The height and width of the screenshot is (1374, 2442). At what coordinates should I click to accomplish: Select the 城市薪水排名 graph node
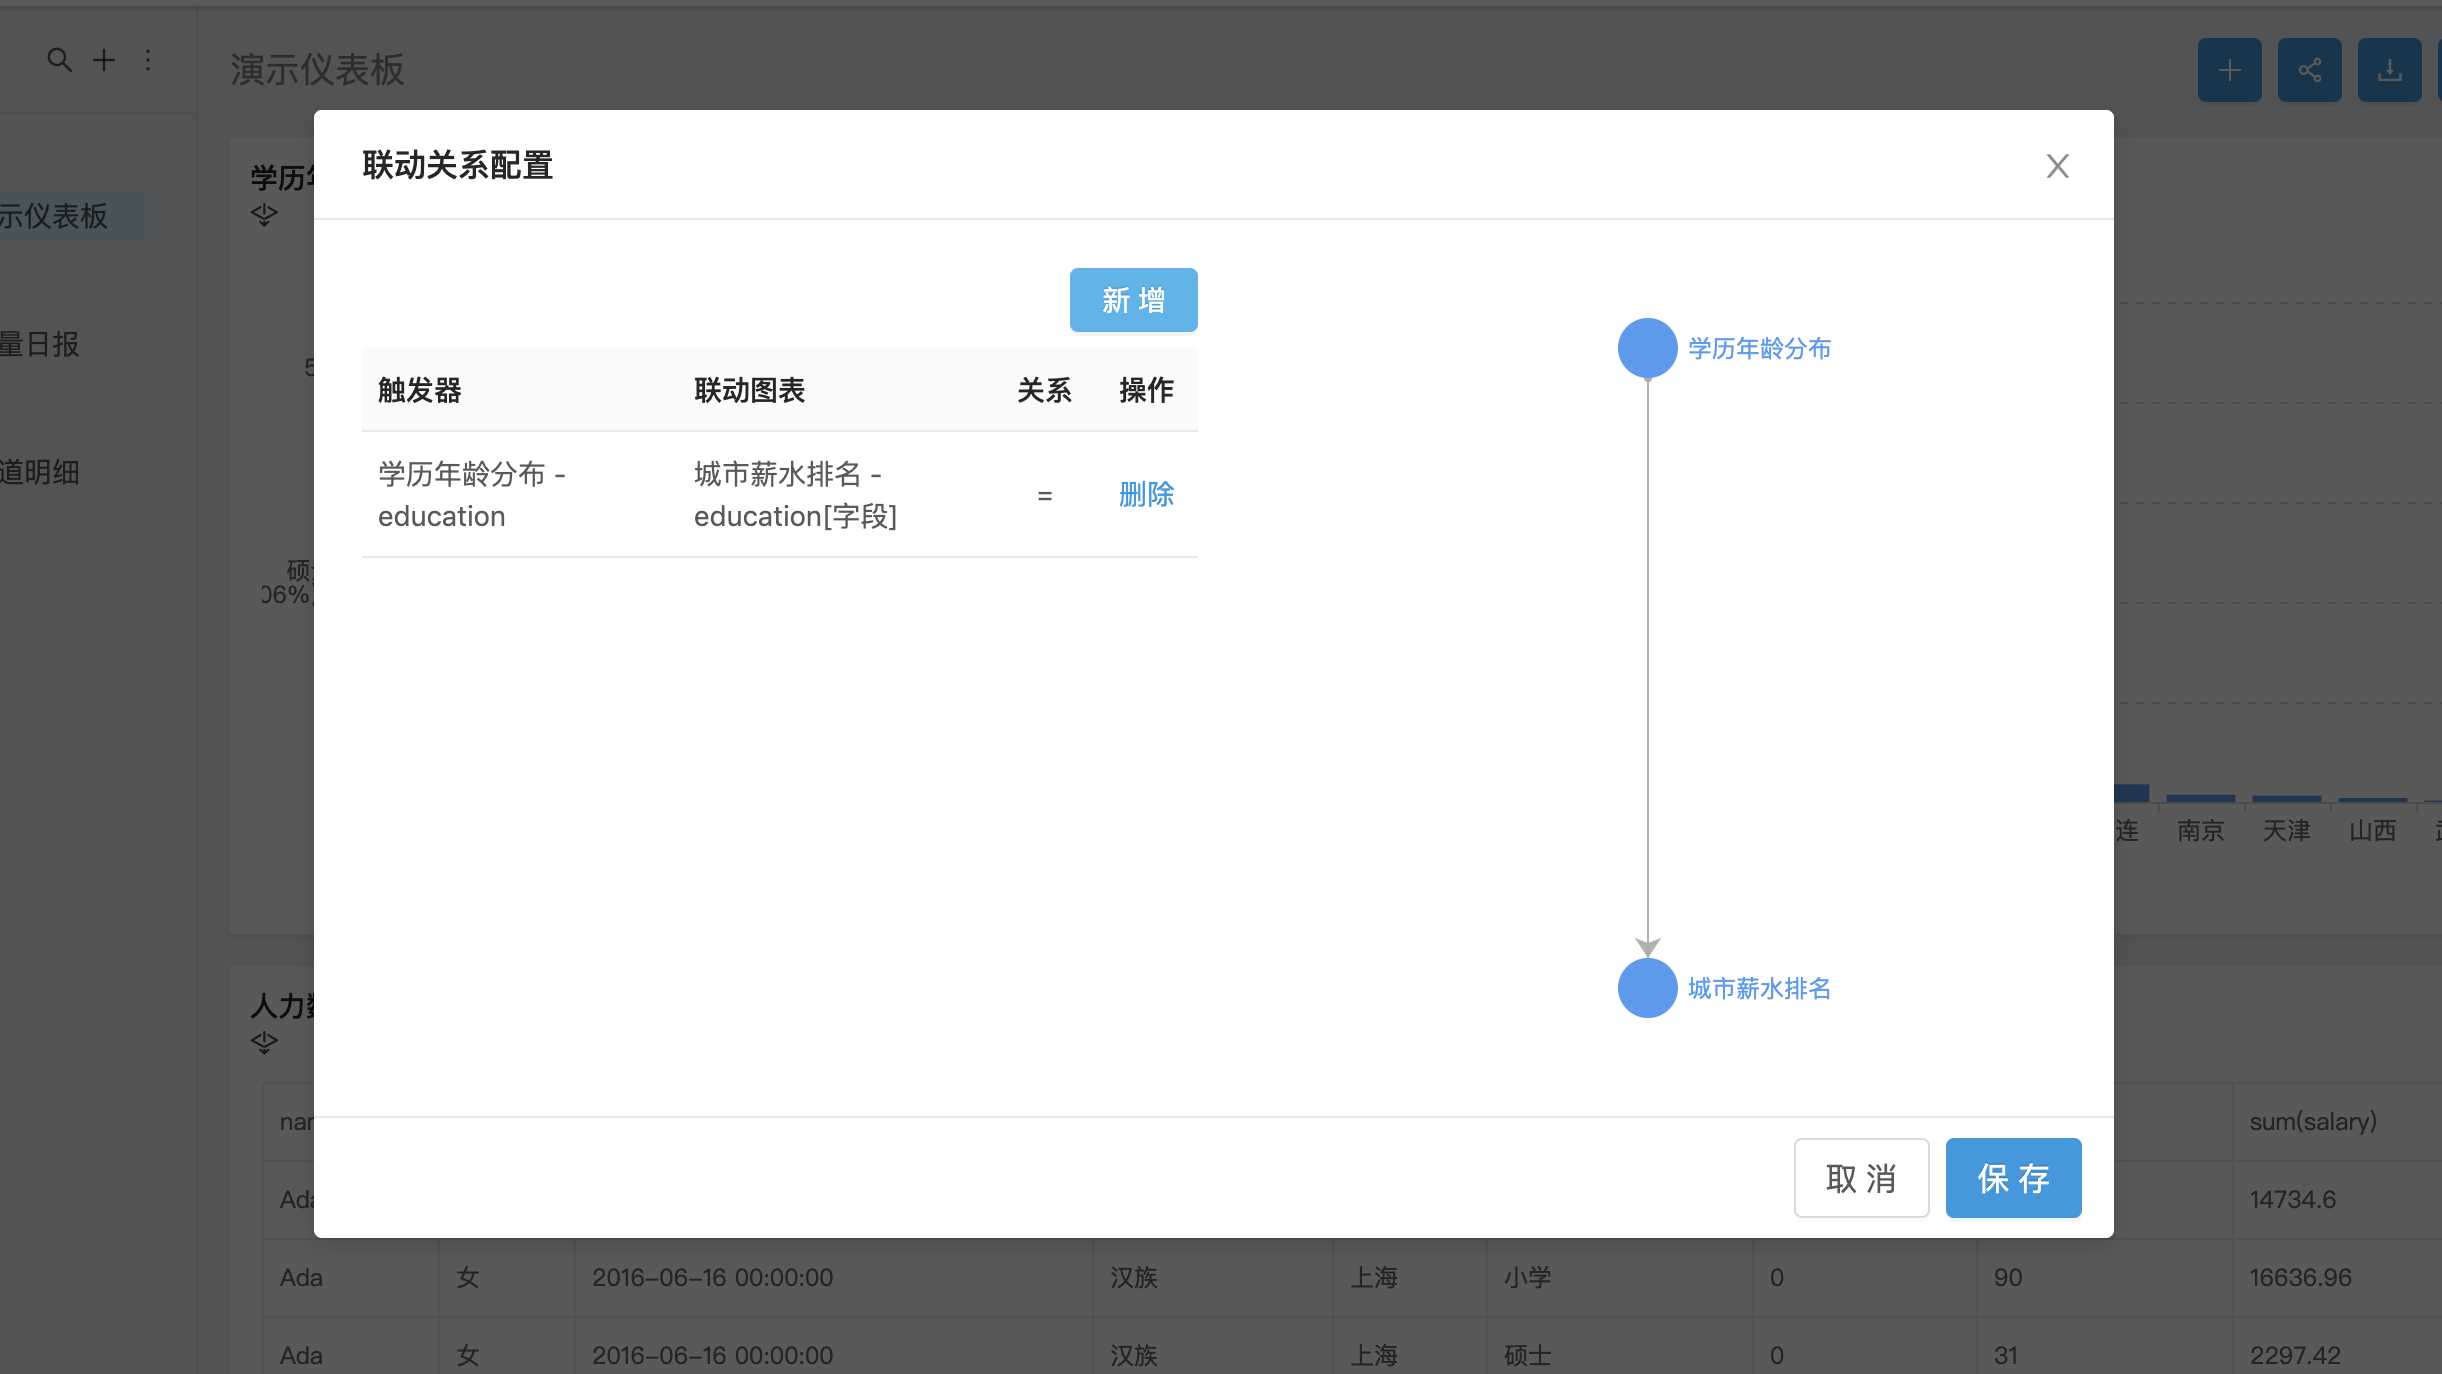[x=1647, y=988]
